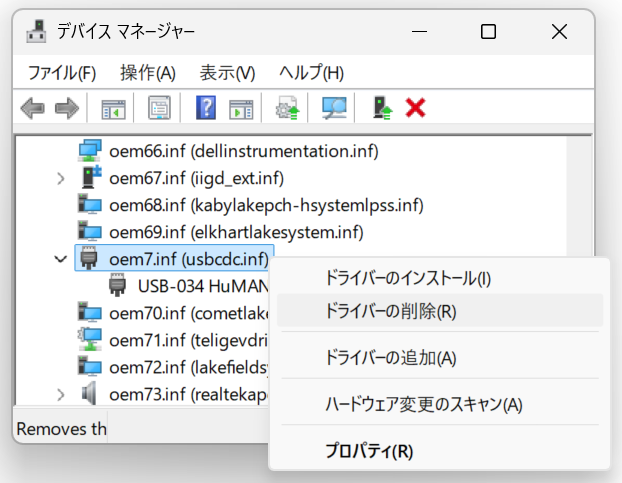
Task: Choose ドライバーの削除(R) from context menu
Action: [x=440, y=310]
